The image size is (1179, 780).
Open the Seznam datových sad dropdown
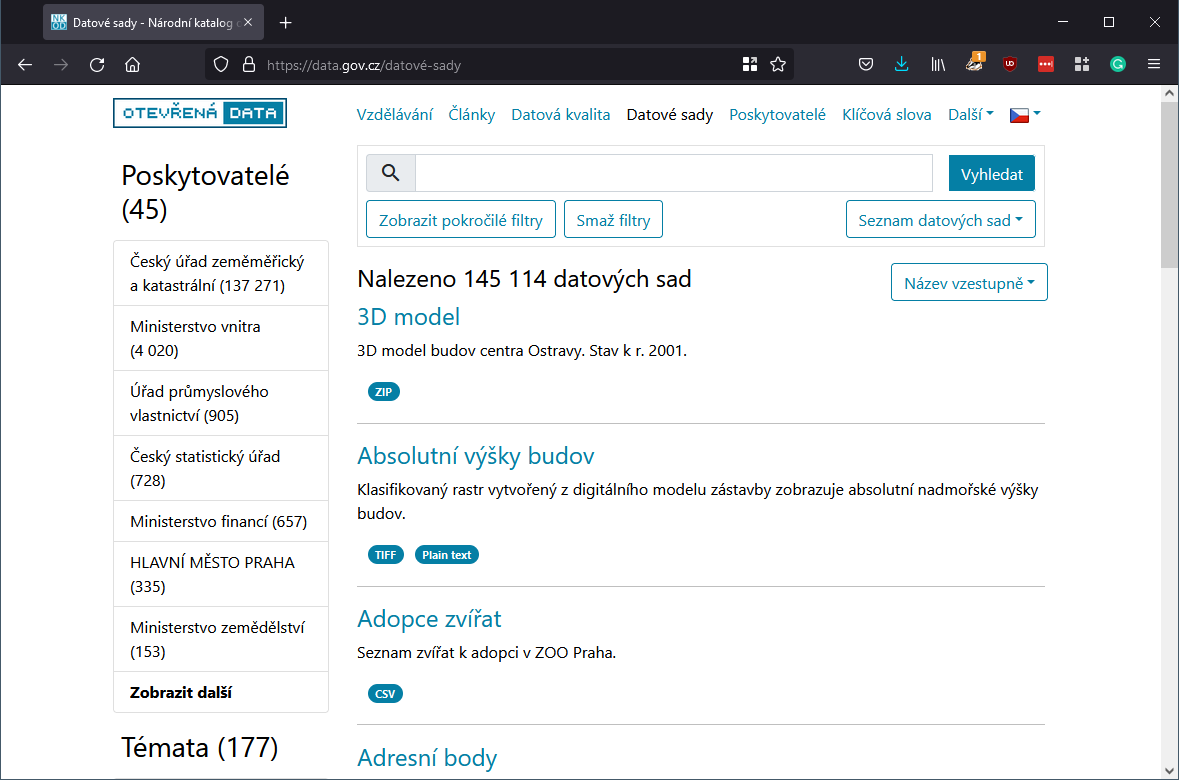940,219
